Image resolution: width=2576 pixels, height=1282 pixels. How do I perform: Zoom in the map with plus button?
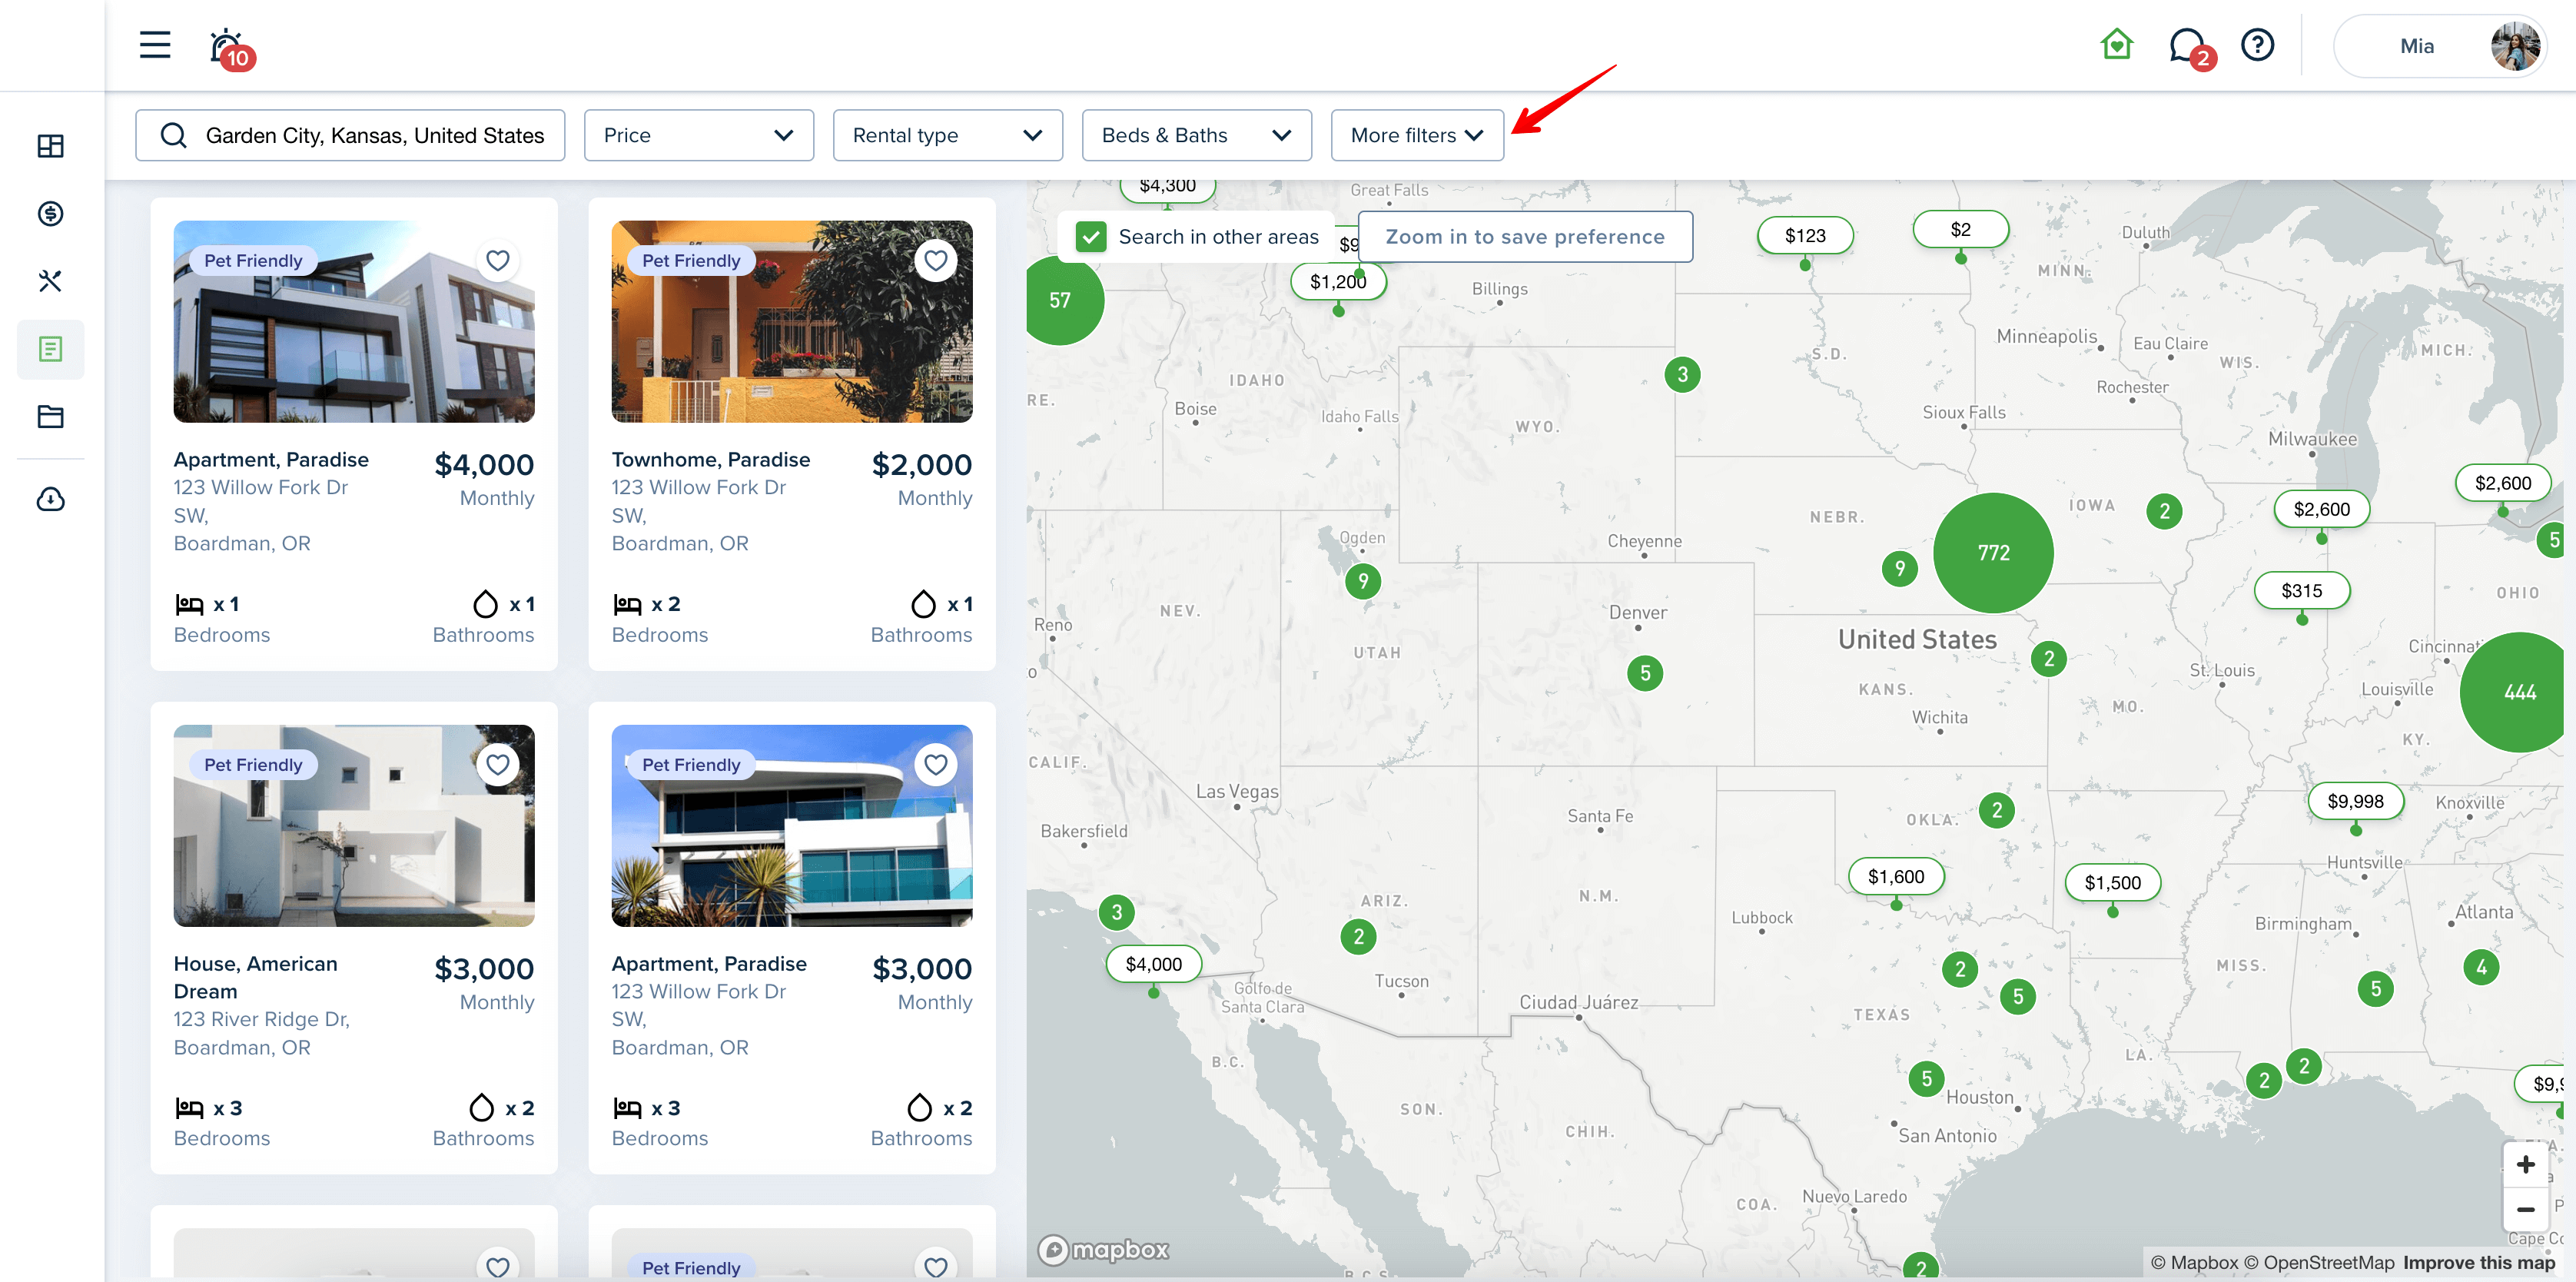click(2525, 1165)
